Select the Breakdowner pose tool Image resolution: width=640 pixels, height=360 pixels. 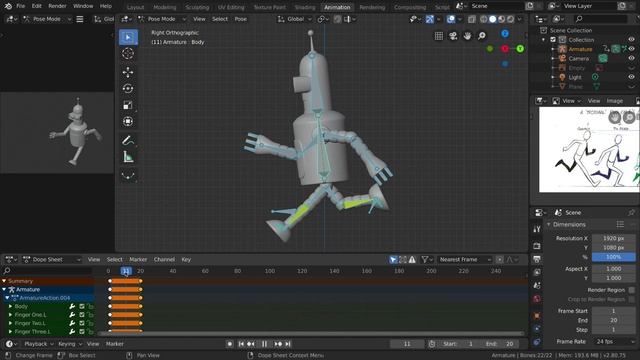(x=128, y=176)
